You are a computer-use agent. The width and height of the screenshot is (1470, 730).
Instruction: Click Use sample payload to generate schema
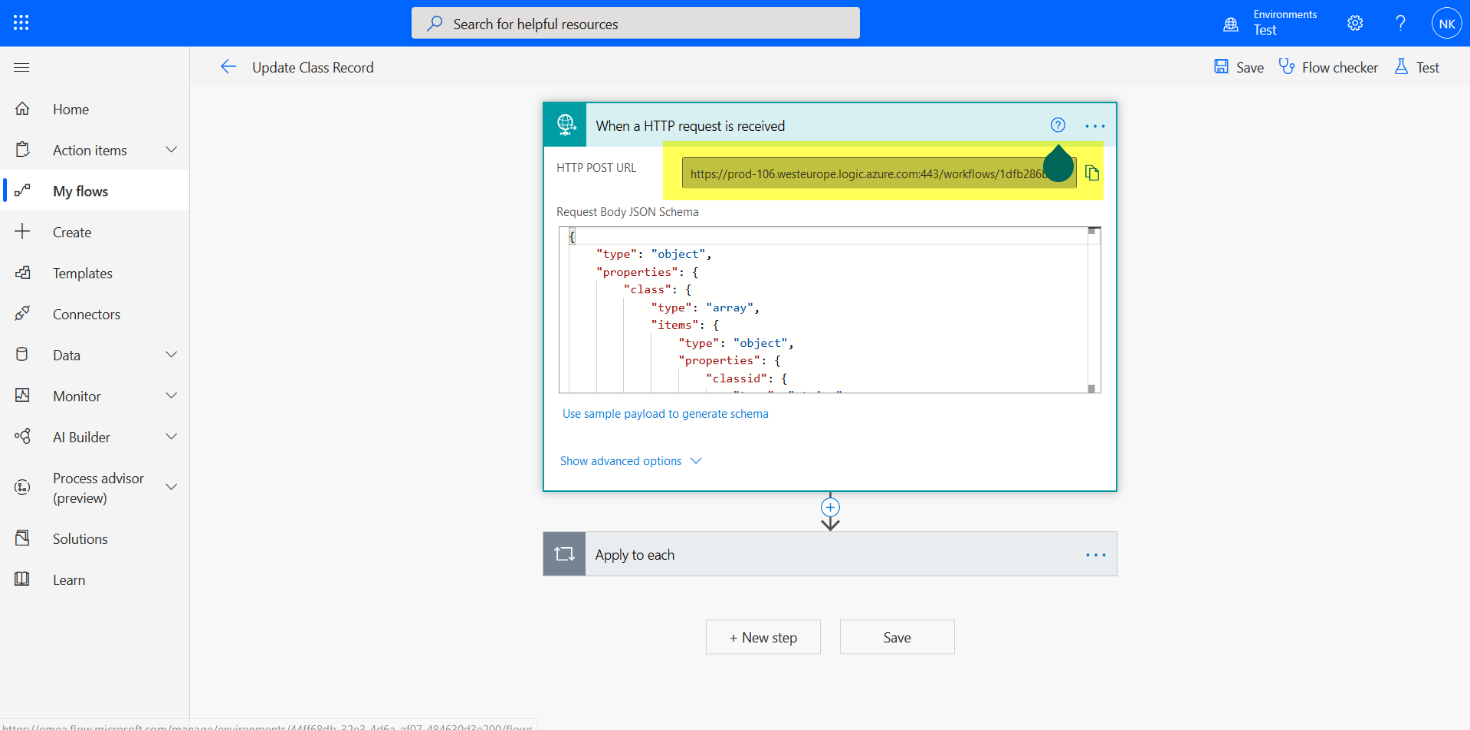pyautogui.click(x=665, y=413)
